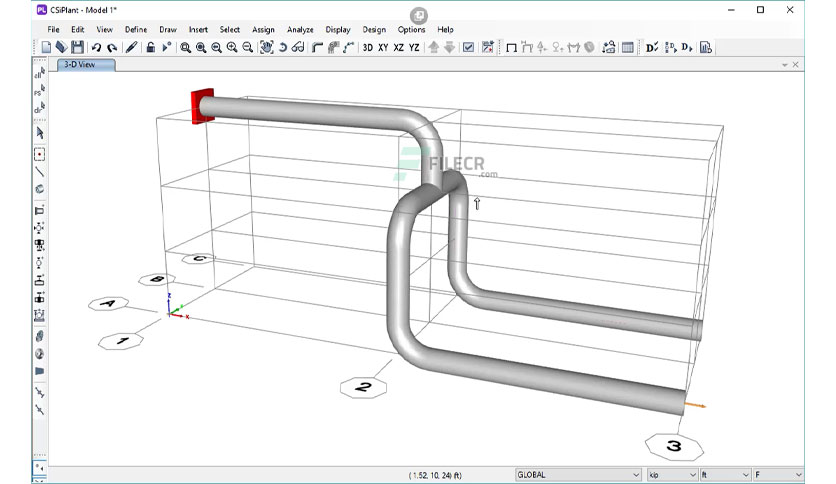This screenshot has width=836, height=484.
Task: Click the Save (floppy disk) icon
Action: [77, 47]
